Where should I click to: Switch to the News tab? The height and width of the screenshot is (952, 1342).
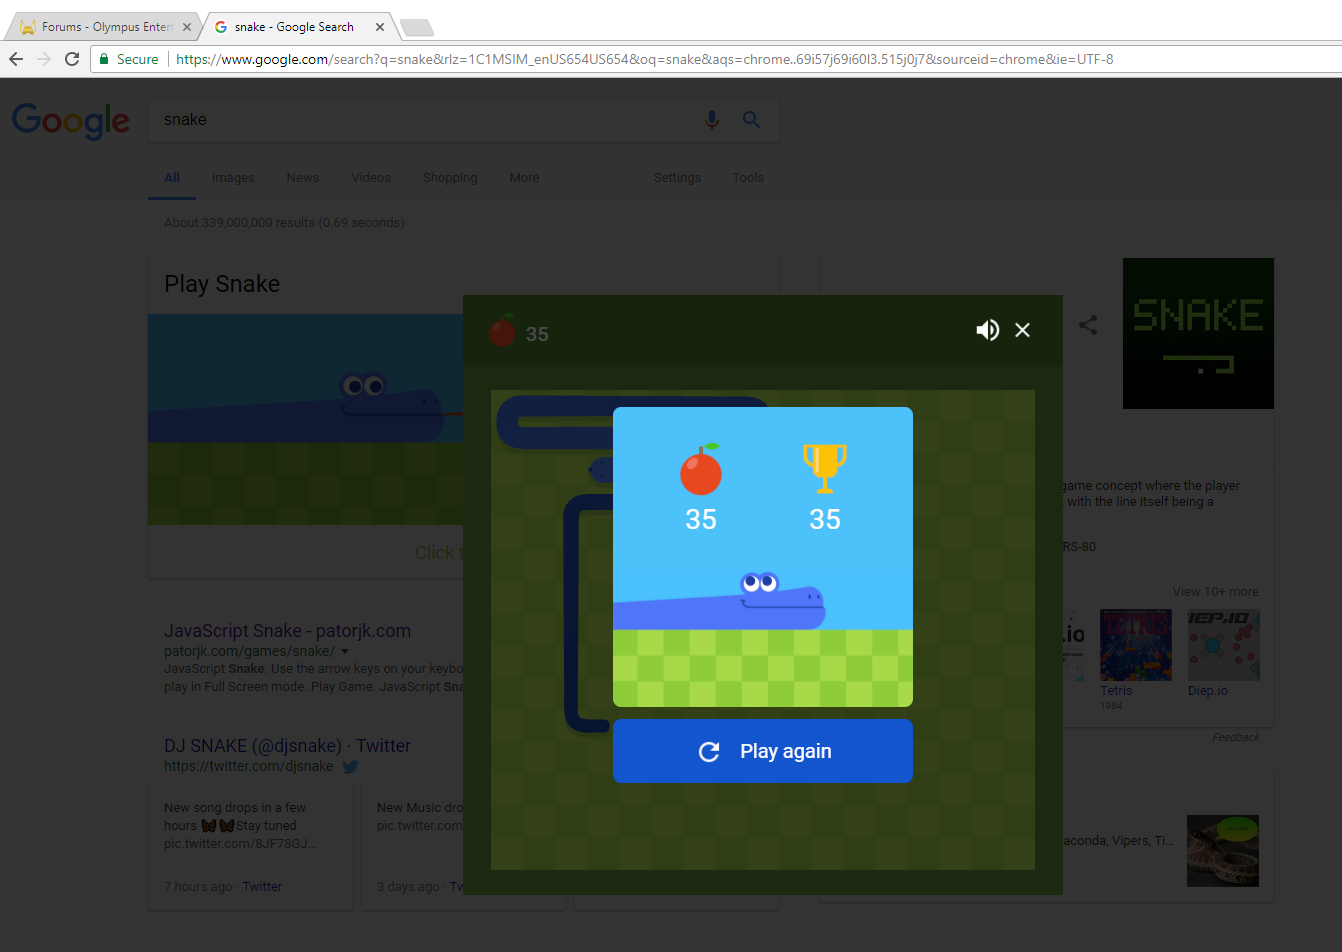click(x=303, y=177)
